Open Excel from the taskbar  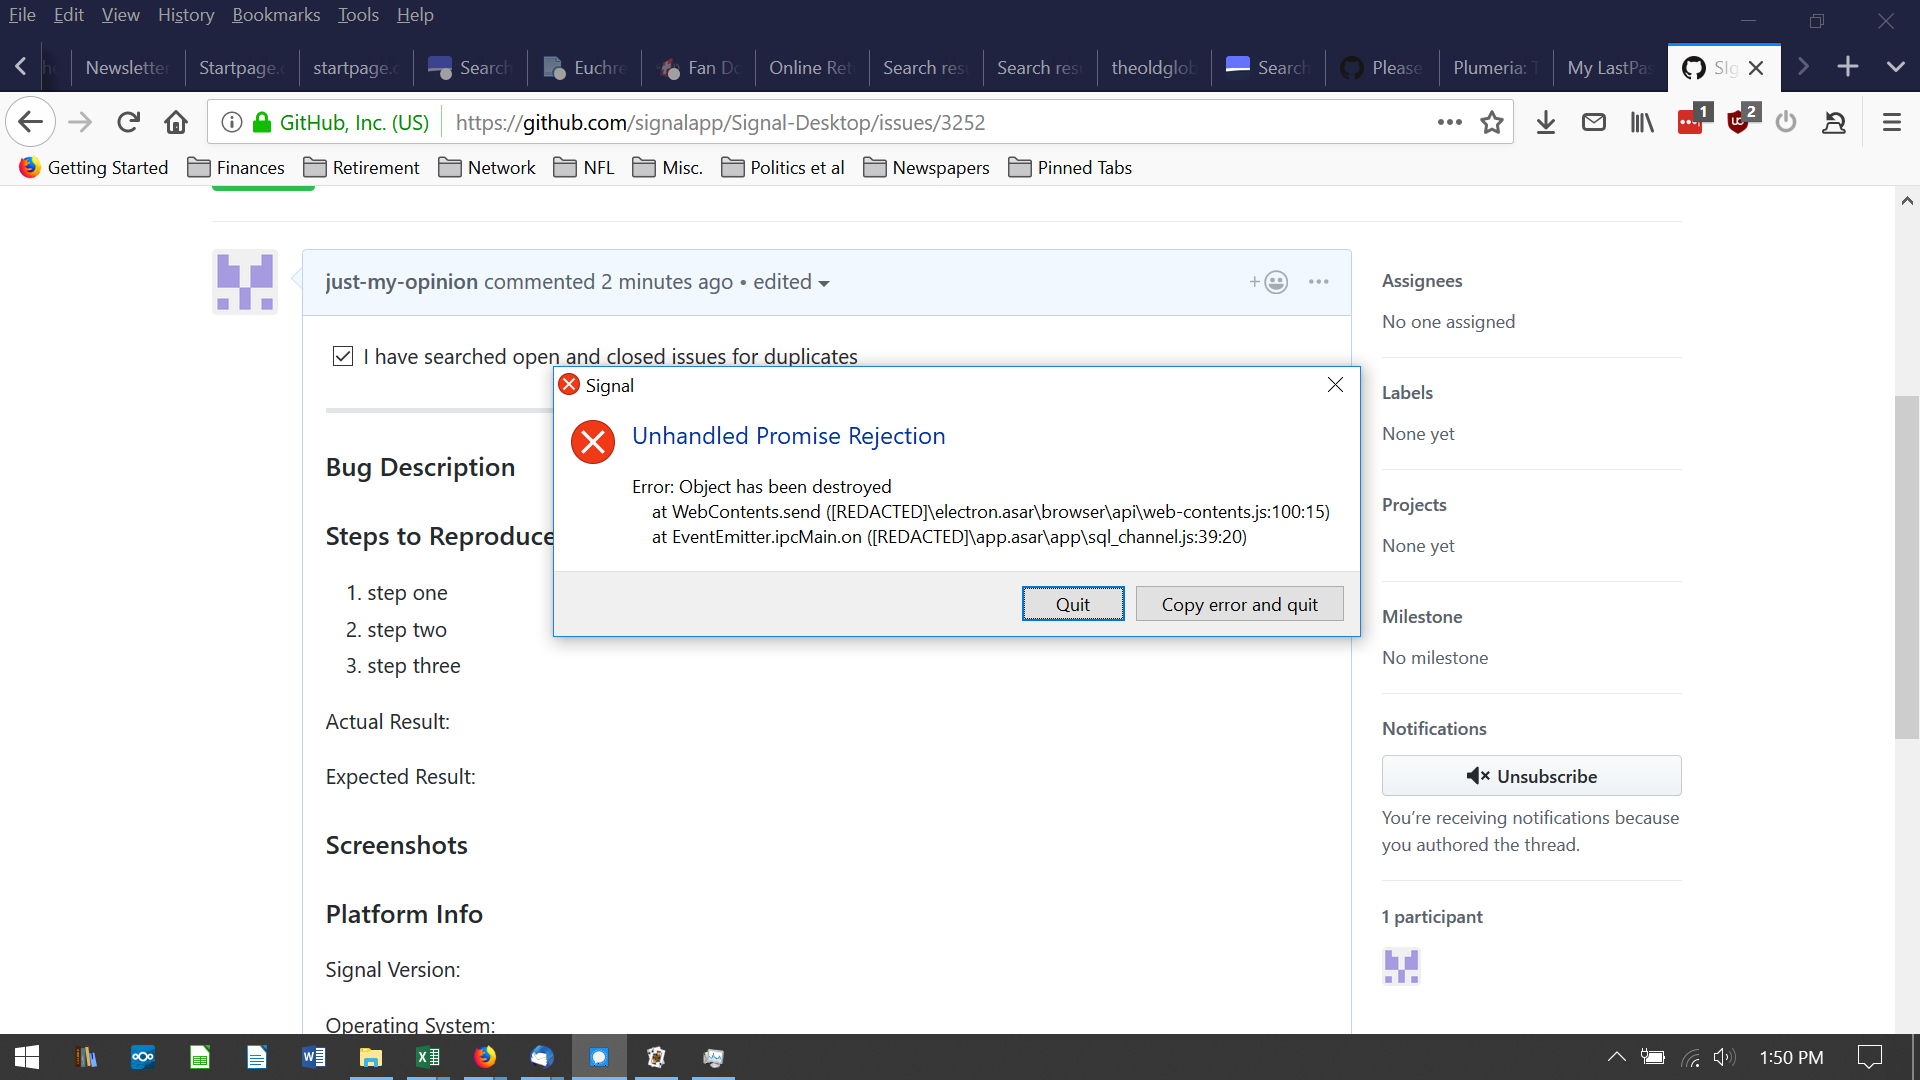428,1057
